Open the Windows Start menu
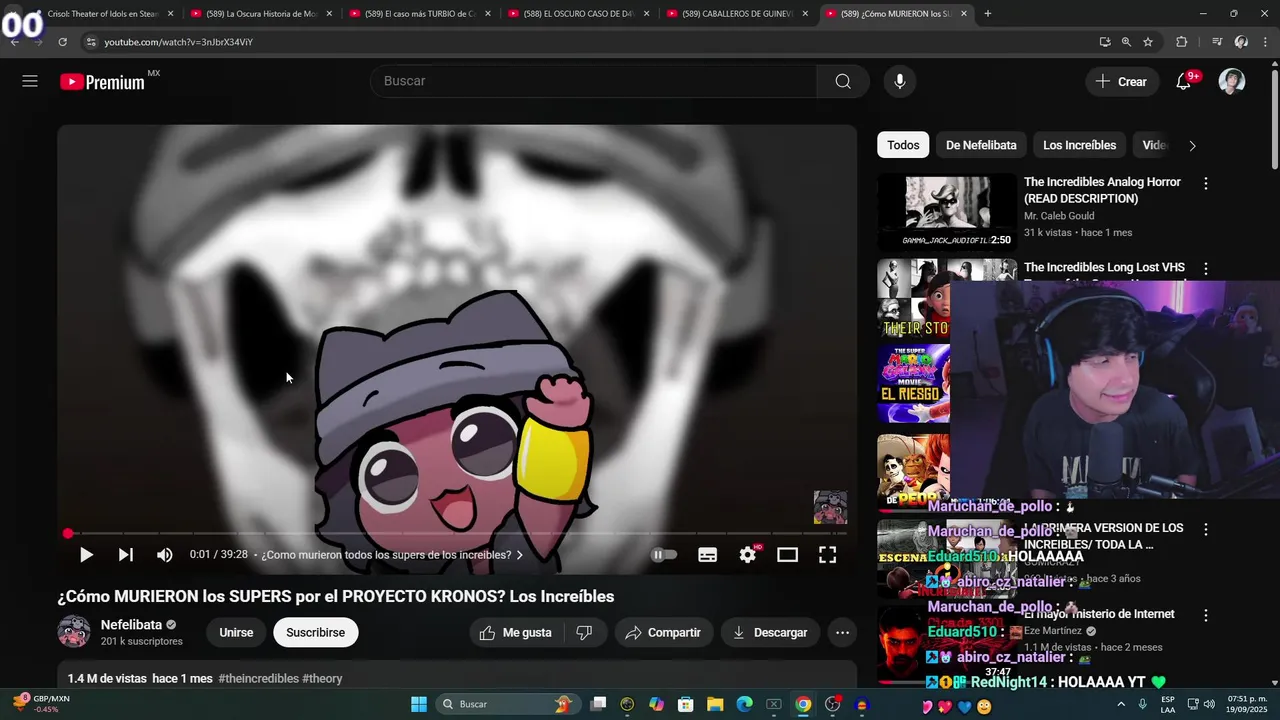 [x=419, y=705]
